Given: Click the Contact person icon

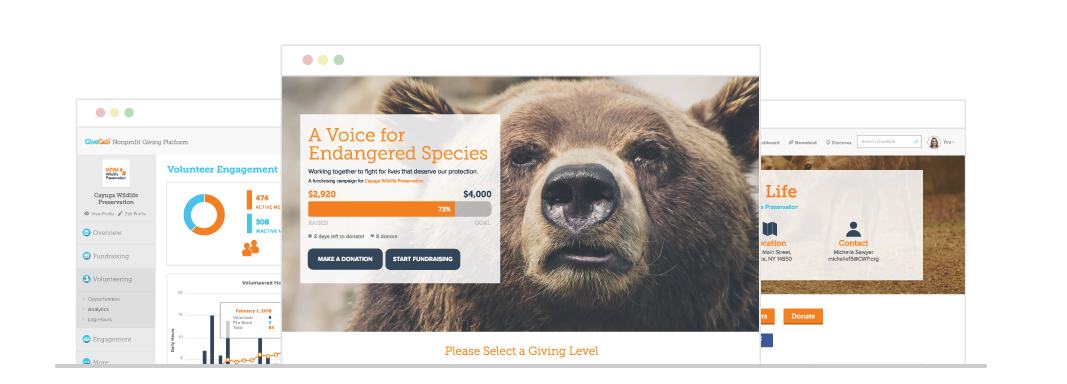Looking at the screenshot, I should (853, 229).
